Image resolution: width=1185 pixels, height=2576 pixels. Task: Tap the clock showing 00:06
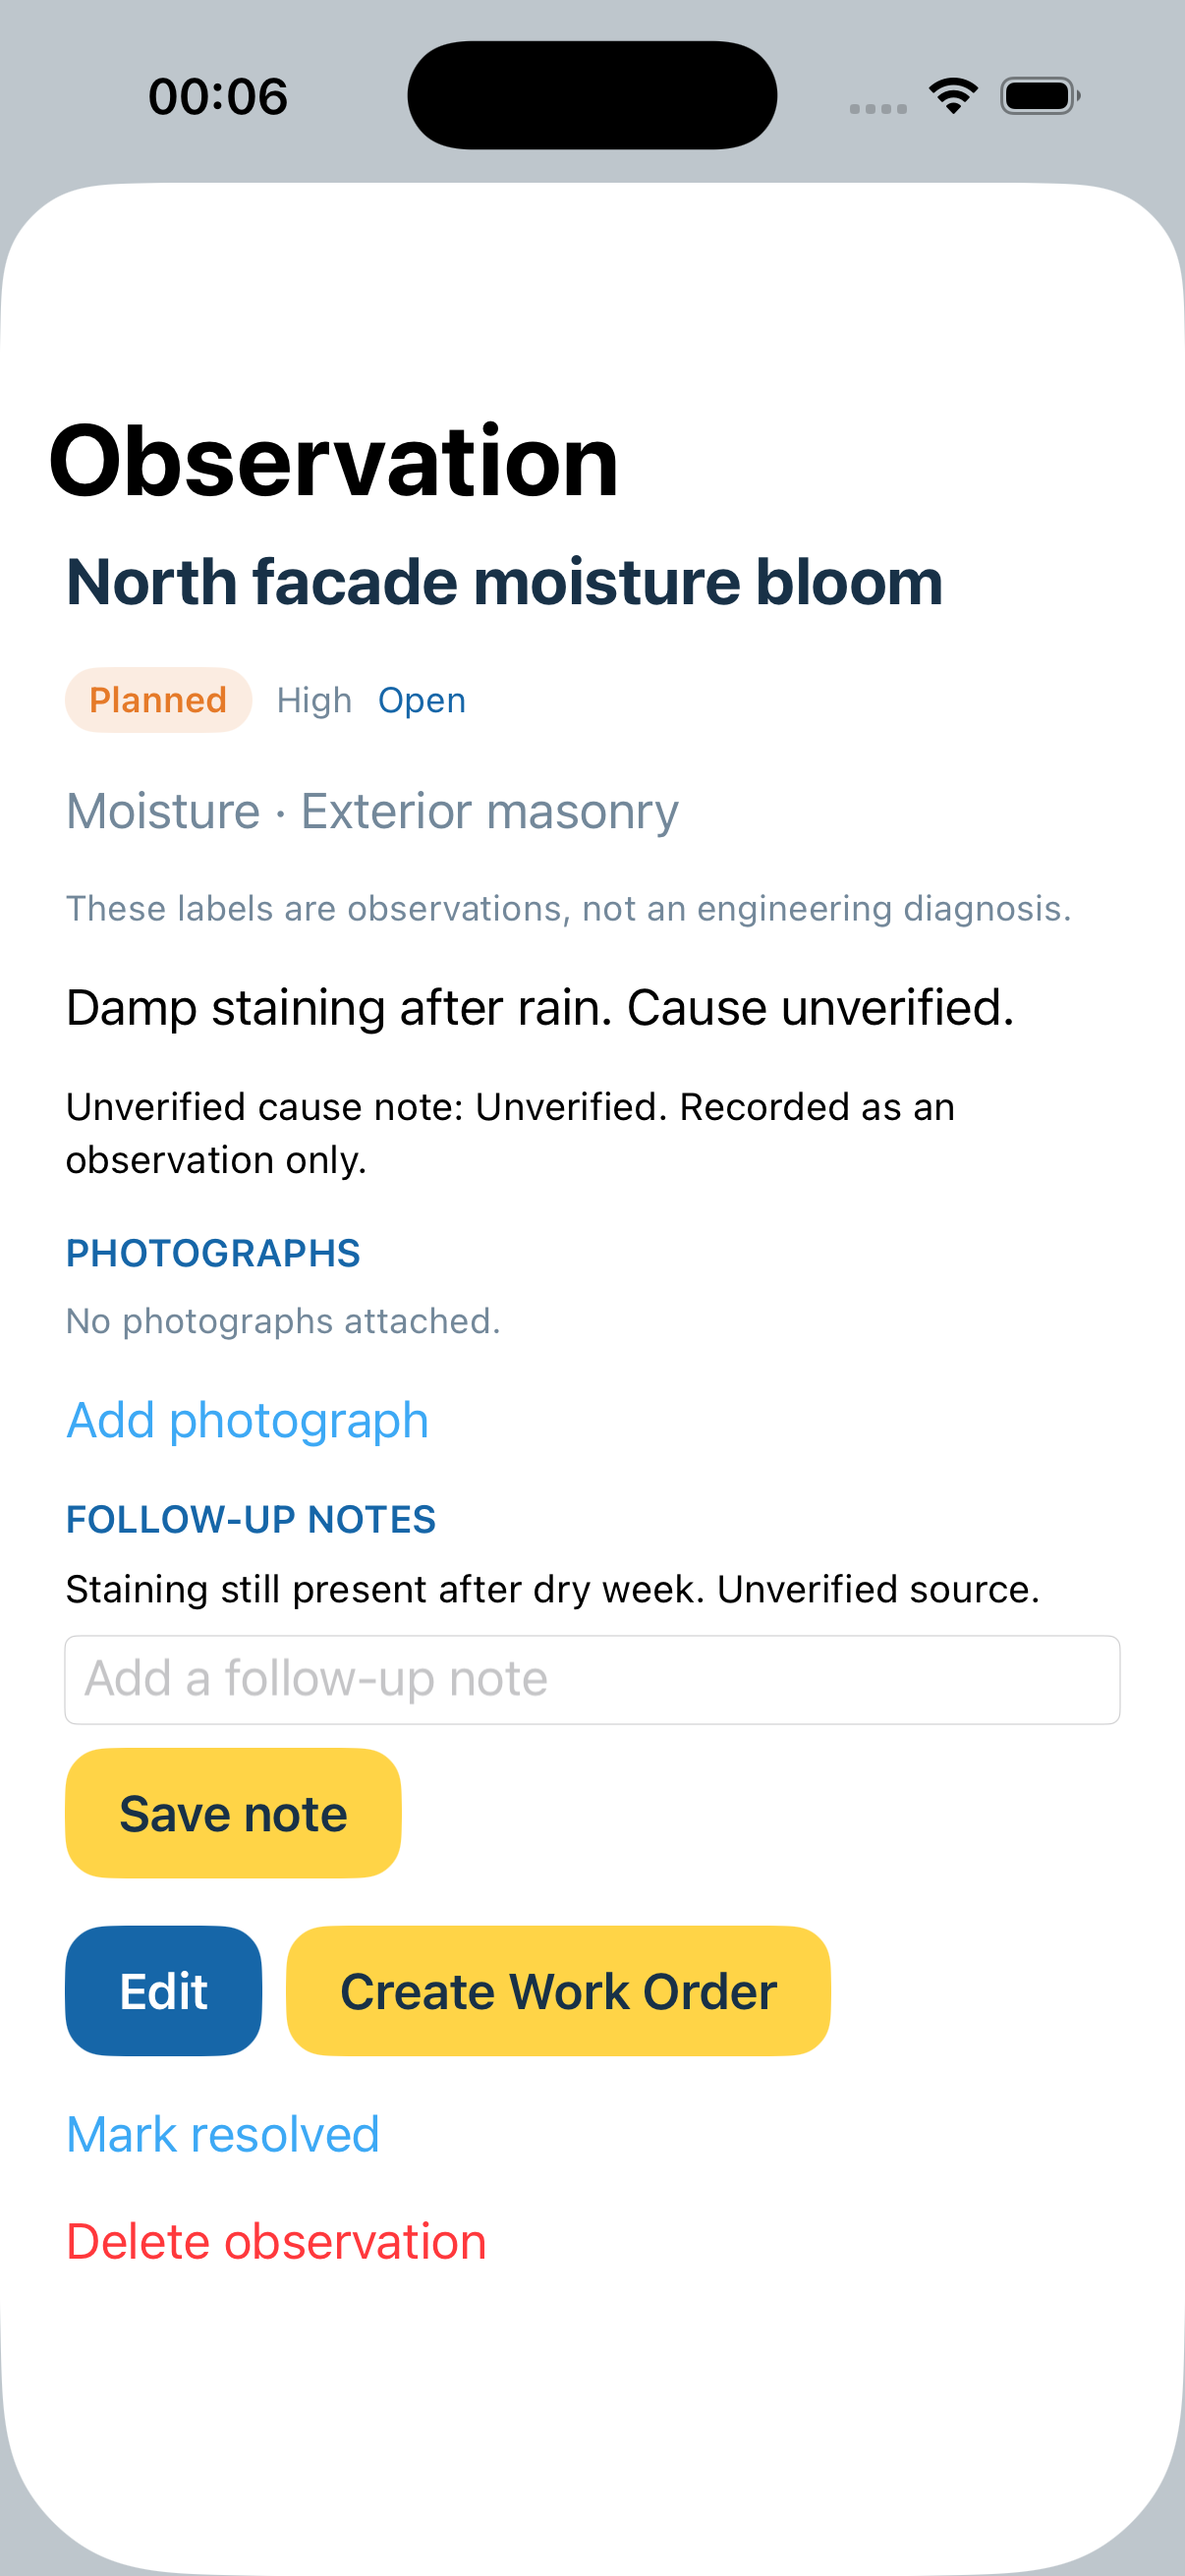pyautogui.click(x=218, y=97)
